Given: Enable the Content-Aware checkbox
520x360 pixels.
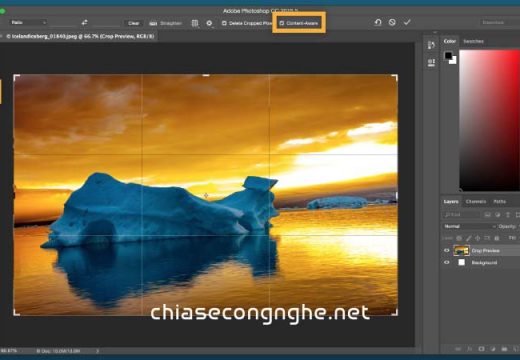Looking at the screenshot, I should [282, 23].
